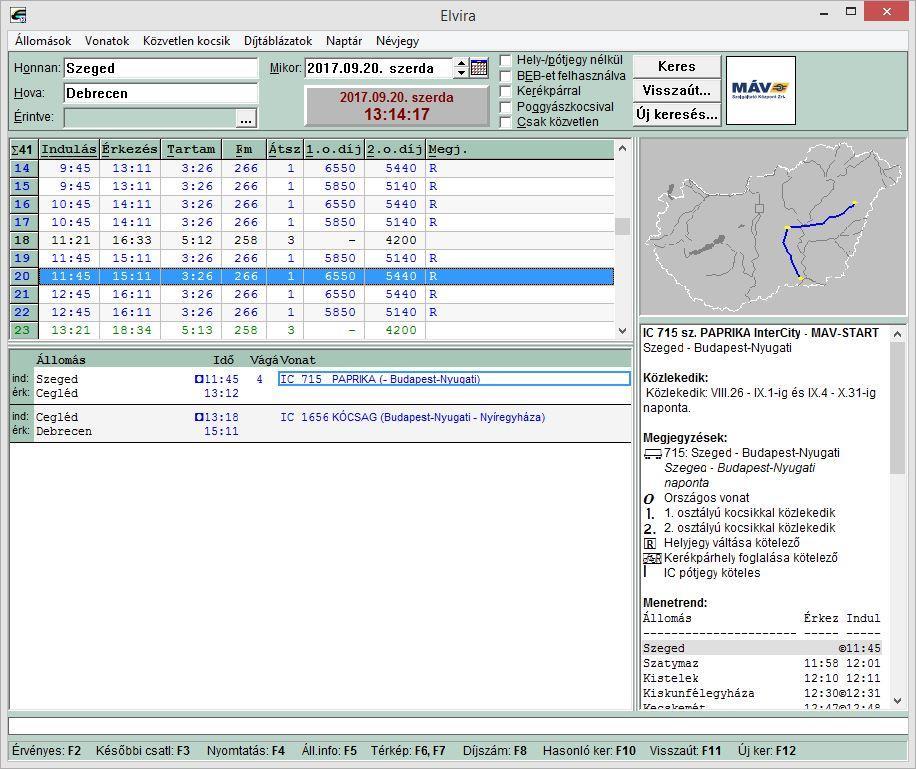Click the bicycle reservation symbol in notes

(652, 558)
